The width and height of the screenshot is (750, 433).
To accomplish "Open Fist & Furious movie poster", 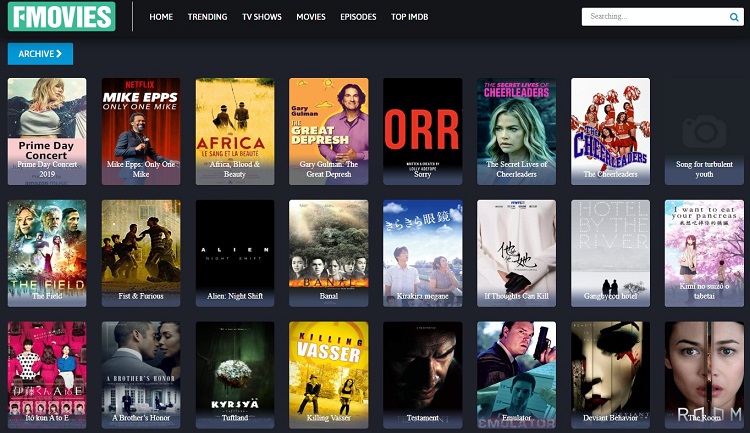I will click(x=141, y=253).
